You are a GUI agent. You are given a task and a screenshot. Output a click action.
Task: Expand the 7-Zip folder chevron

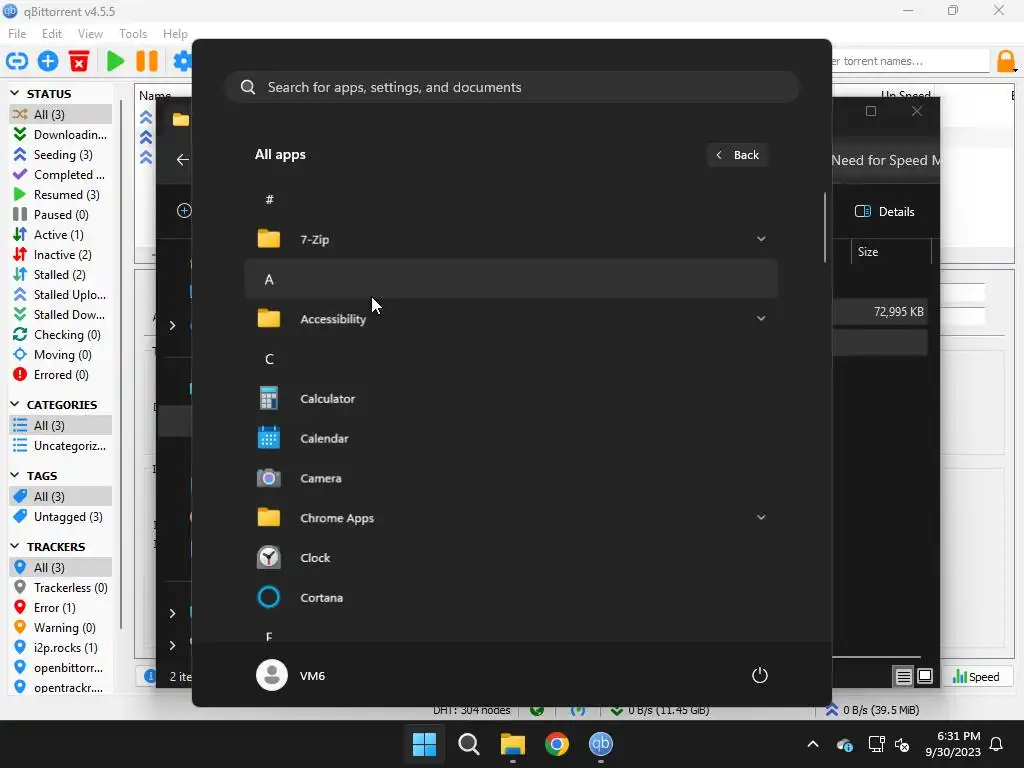point(761,239)
